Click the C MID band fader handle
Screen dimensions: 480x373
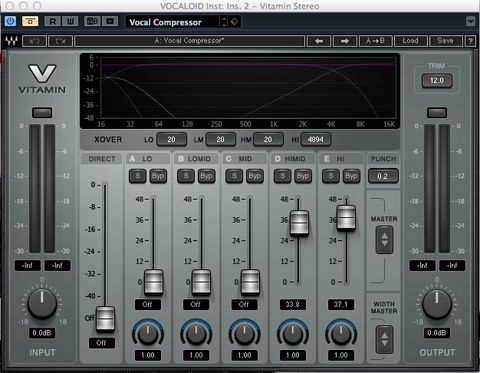250,283
